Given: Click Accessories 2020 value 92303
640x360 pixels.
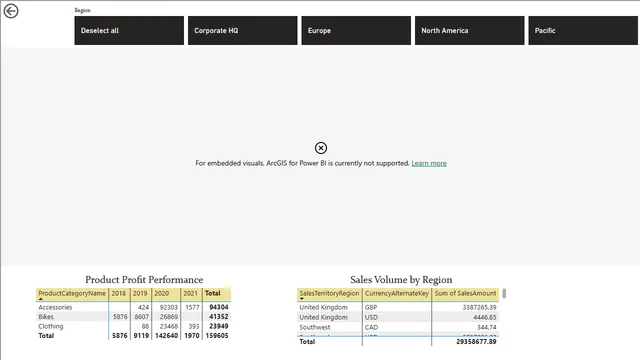Looking at the screenshot, I should [x=169, y=307].
